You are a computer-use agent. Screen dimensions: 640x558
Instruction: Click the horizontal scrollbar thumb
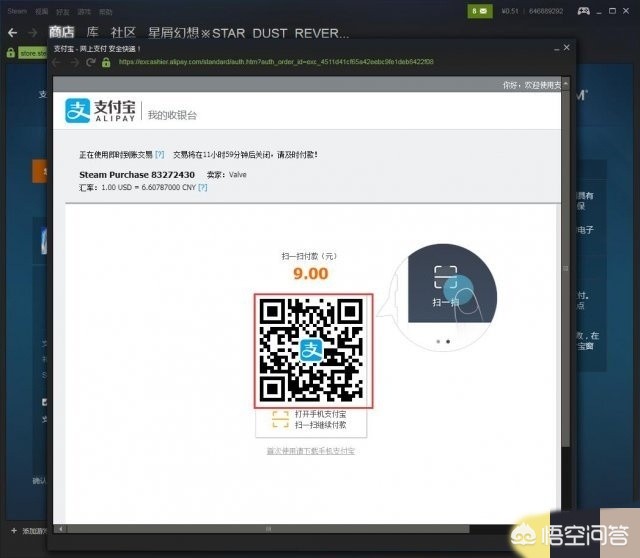coord(268,529)
